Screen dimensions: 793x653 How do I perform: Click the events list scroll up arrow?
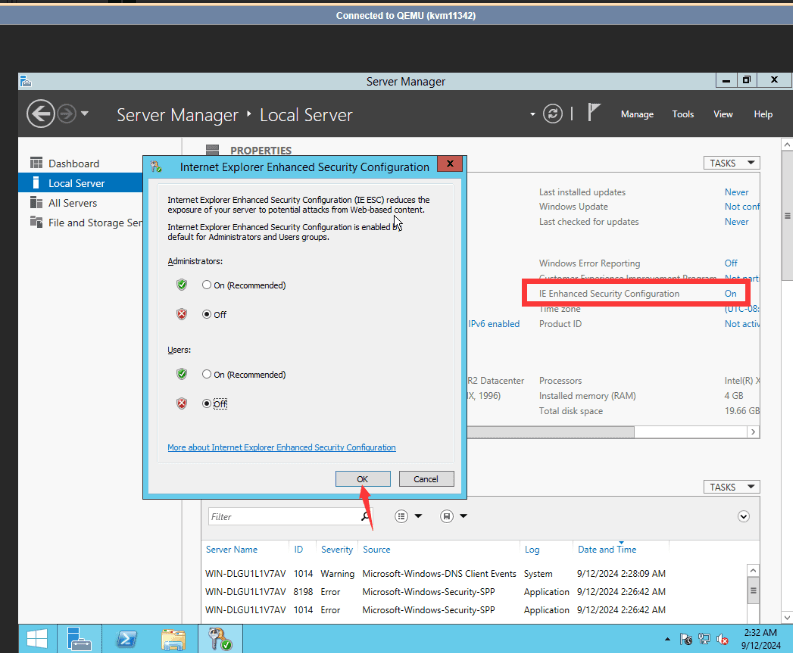753,571
